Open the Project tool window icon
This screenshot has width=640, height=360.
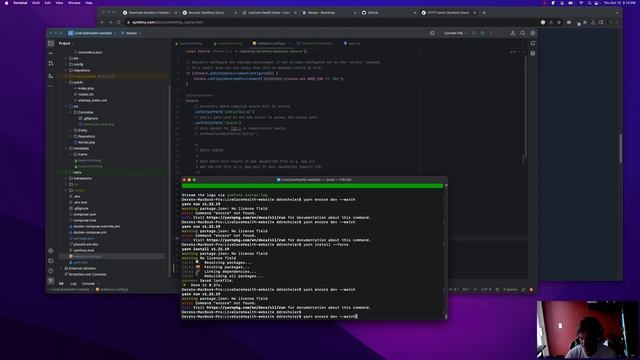click(51, 43)
